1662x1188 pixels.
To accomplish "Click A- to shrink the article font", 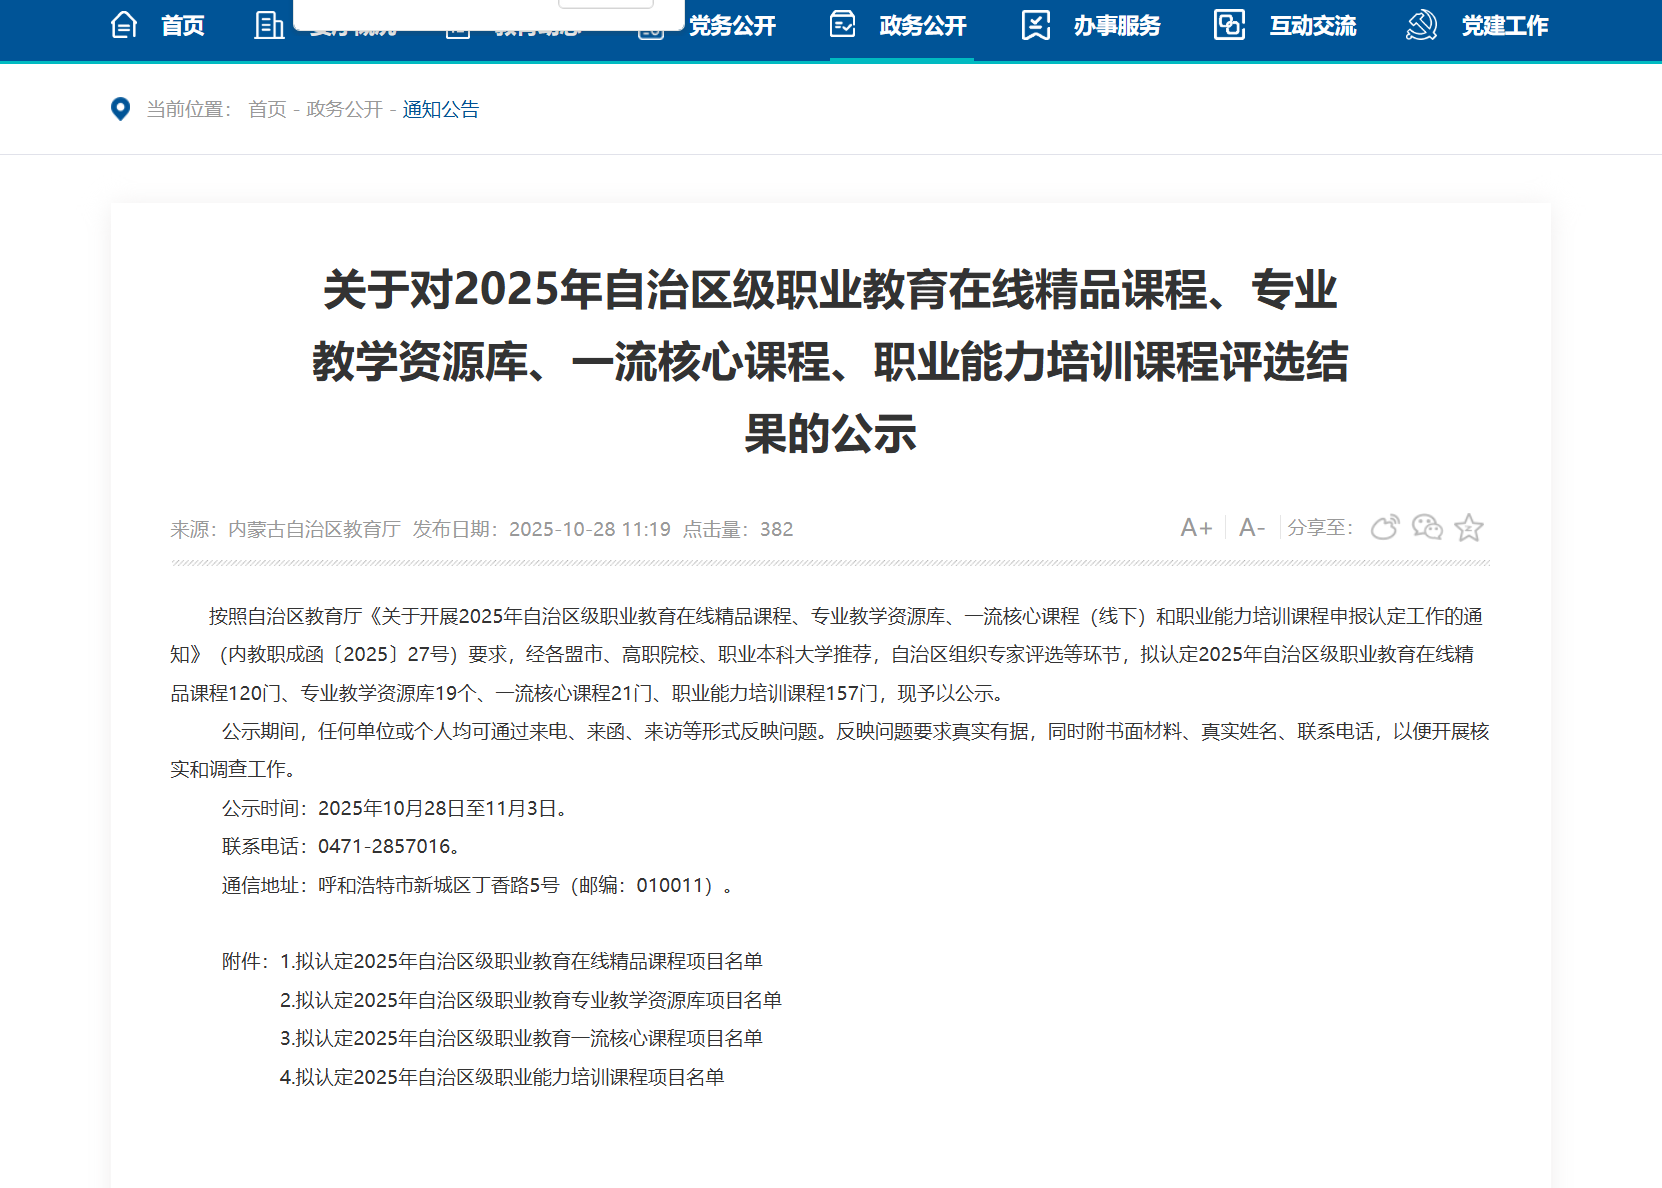I will click(1251, 527).
